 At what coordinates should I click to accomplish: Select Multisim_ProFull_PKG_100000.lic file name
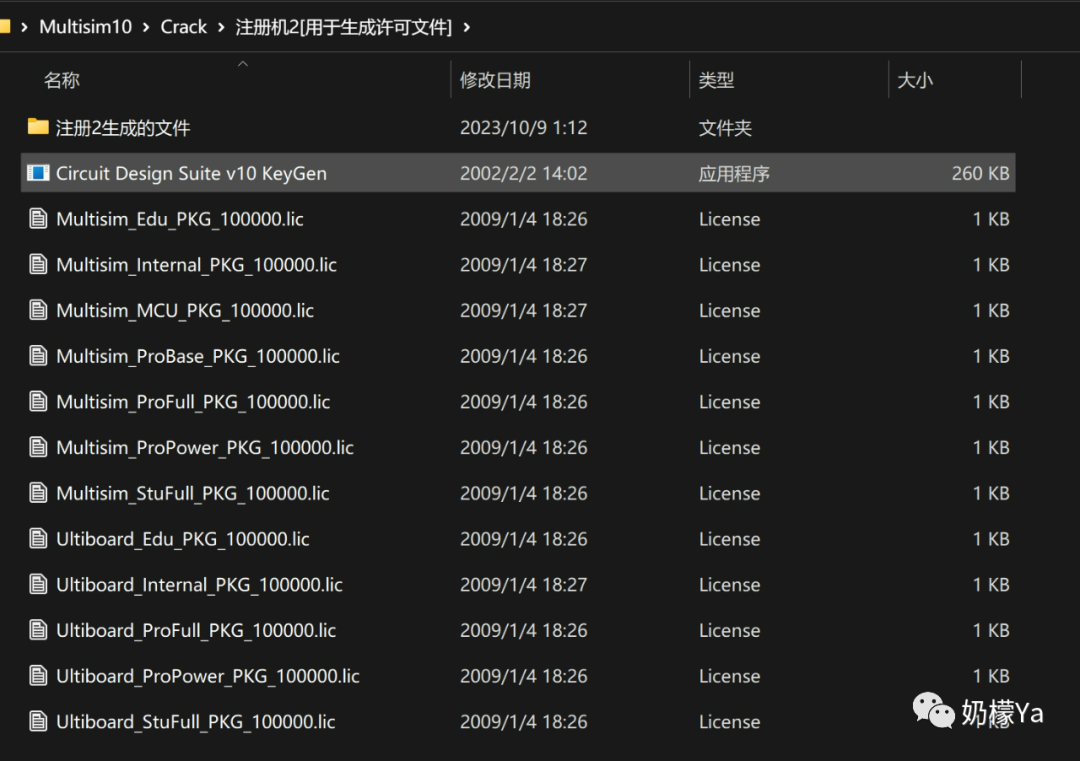pos(193,402)
